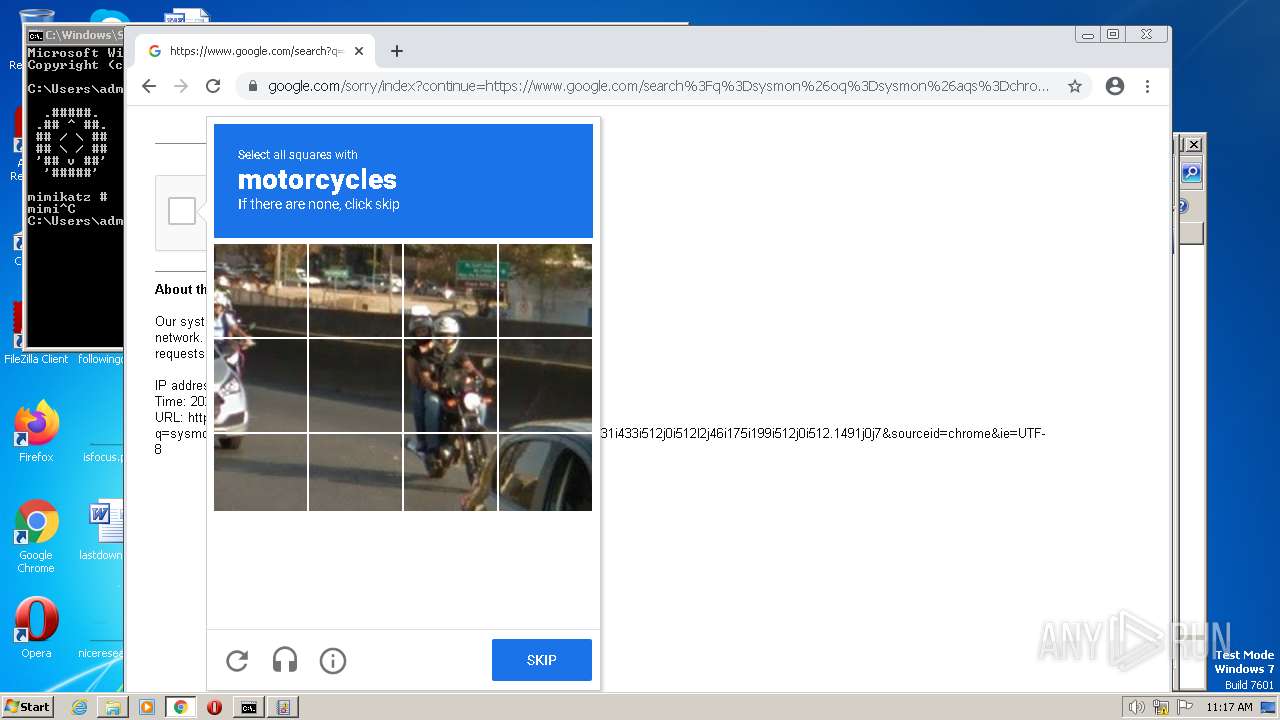Image resolution: width=1280 pixels, height=720 pixels.
Task: Select the isfocus desktop file
Action: click(x=102, y=457)
